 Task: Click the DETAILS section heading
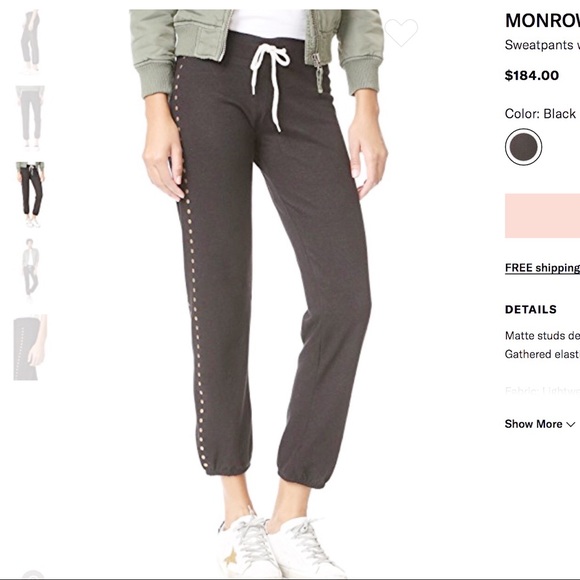[x=531, y=309]
